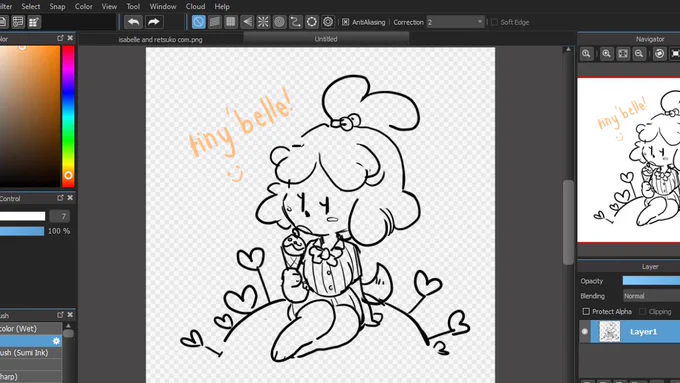Switch to isabelle and retsuko com.png tab

(160, 39)
